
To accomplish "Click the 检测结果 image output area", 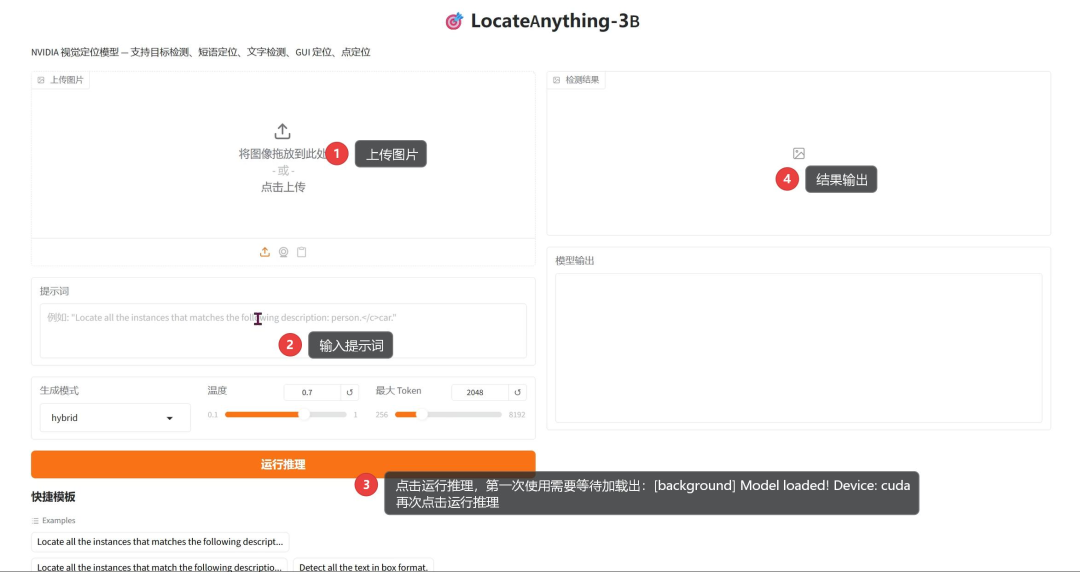I will click(799, 154).
